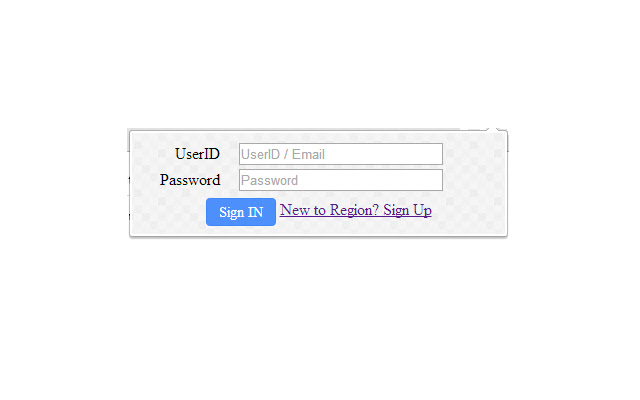
Task: Activate the Sign IN control
Action: tap(241, 212)
